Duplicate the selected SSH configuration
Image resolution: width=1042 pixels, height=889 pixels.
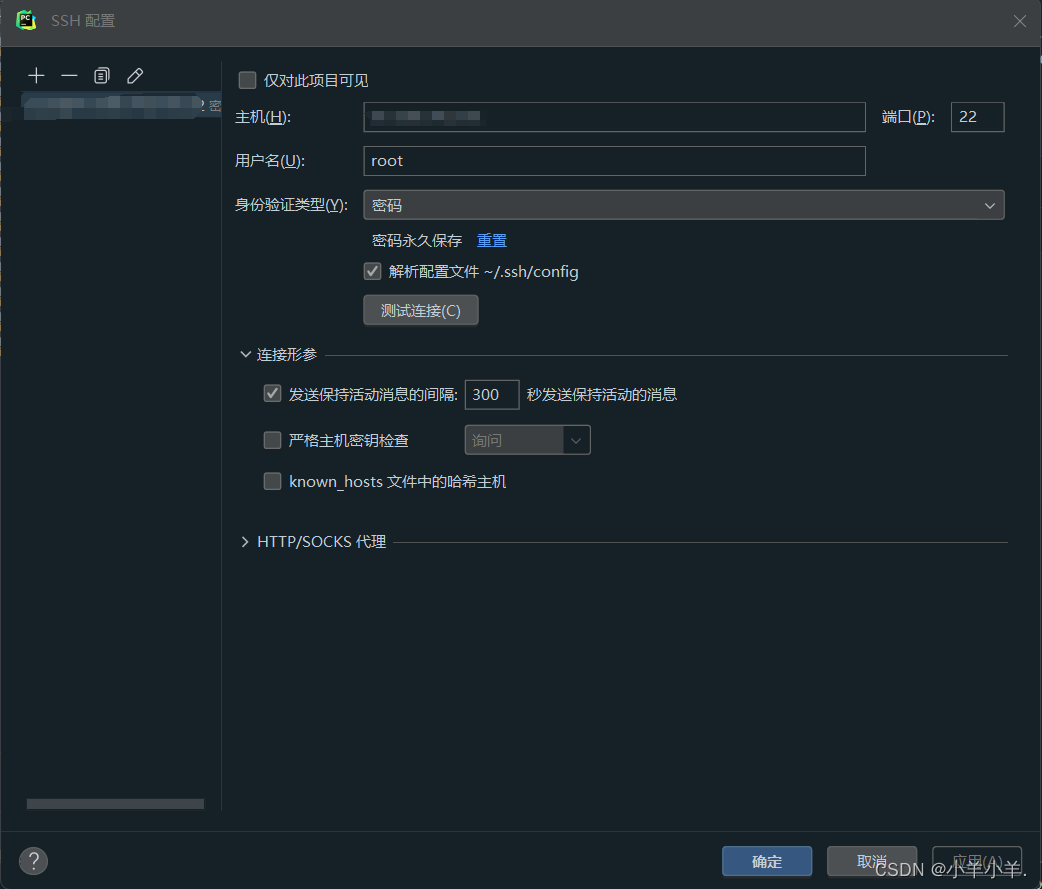pos(101,75)
